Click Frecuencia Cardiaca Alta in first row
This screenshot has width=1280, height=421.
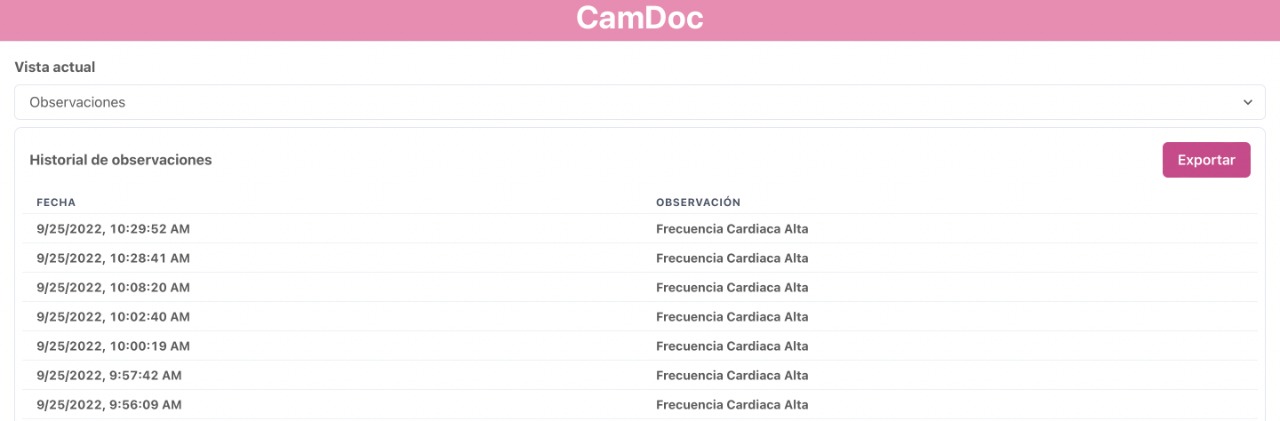pos(732,229)
